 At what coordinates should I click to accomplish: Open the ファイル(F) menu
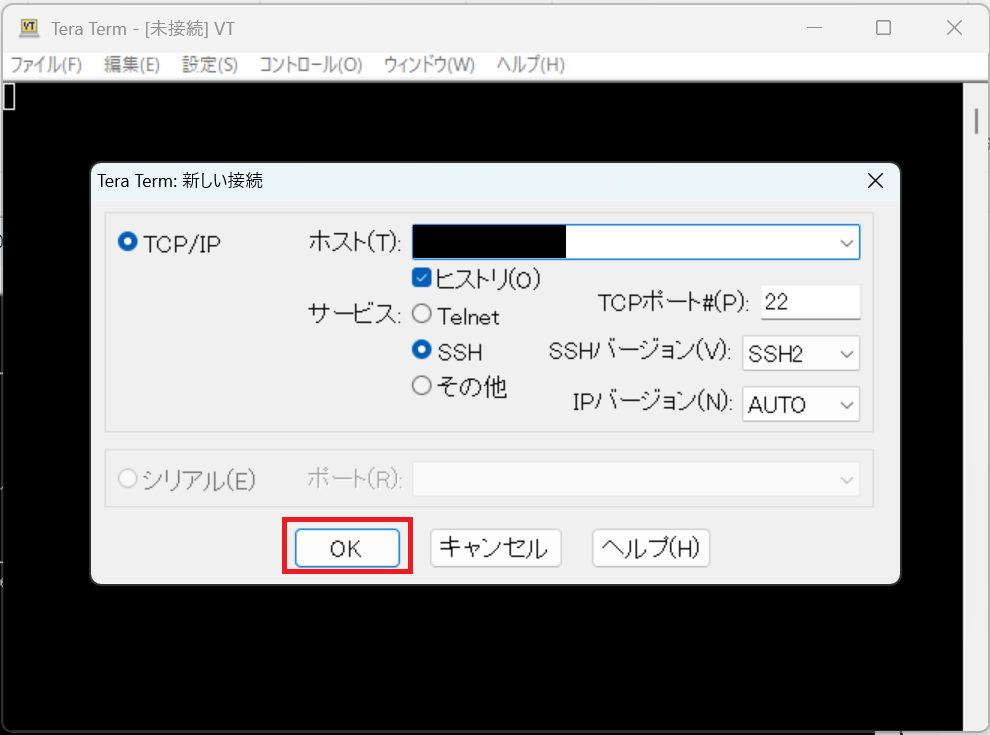coord(46,65)
